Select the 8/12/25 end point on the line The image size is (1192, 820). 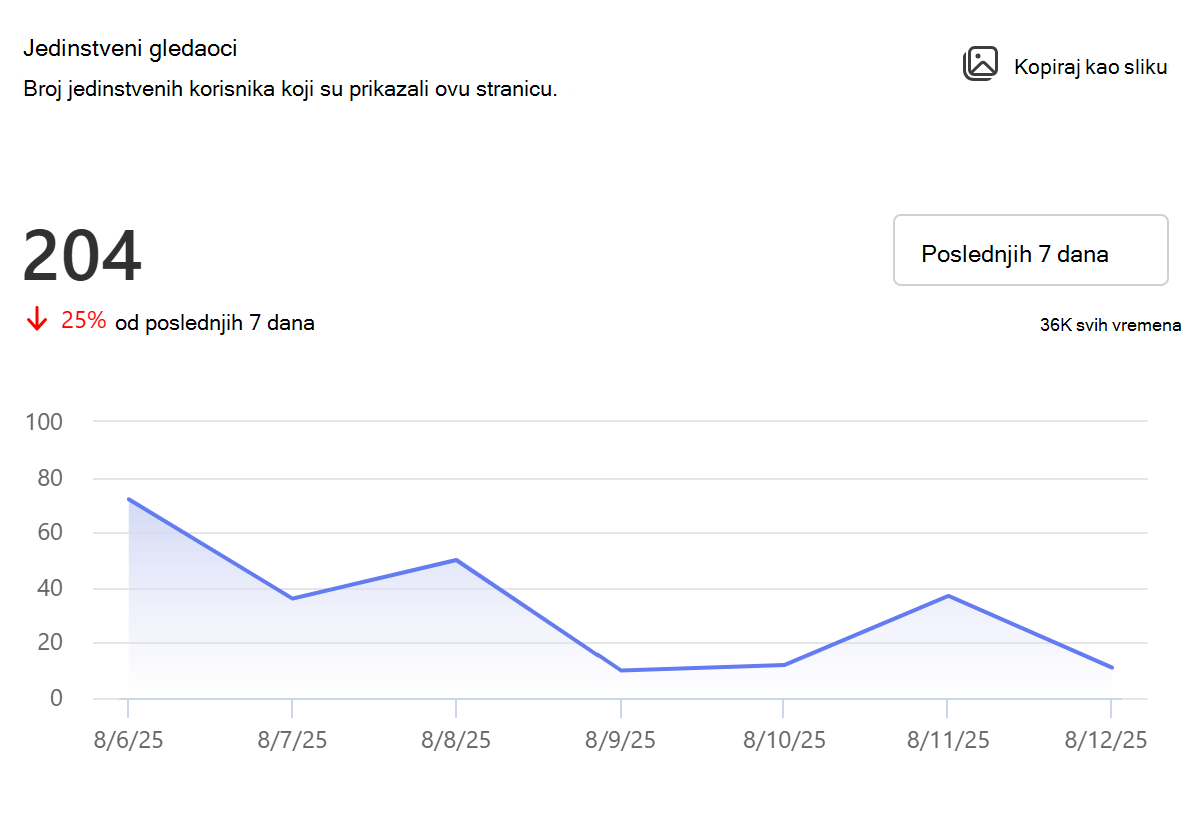point(1111,668)
